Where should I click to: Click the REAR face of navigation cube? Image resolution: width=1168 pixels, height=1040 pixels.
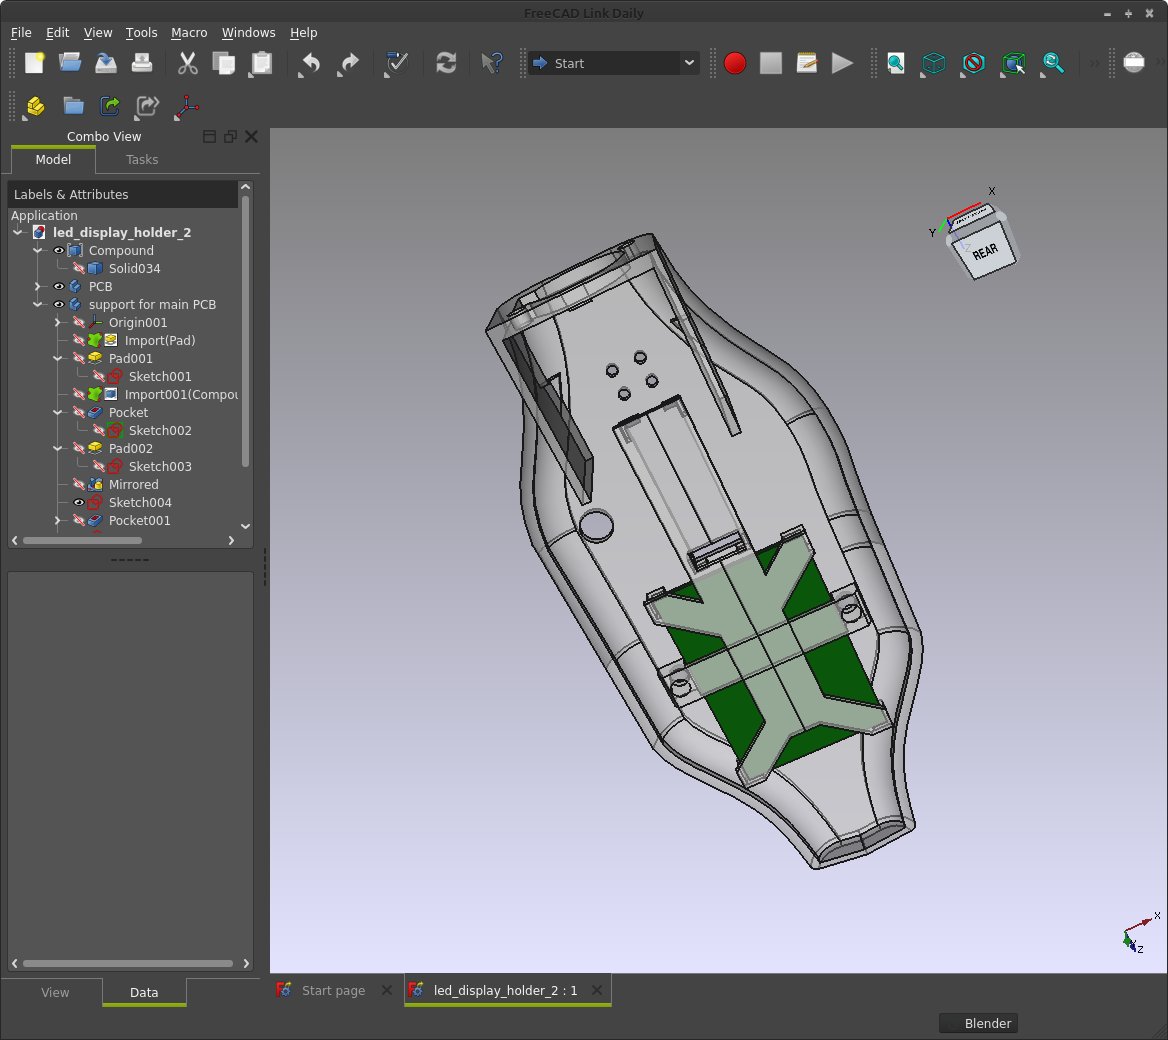click(x=985, y=252)
